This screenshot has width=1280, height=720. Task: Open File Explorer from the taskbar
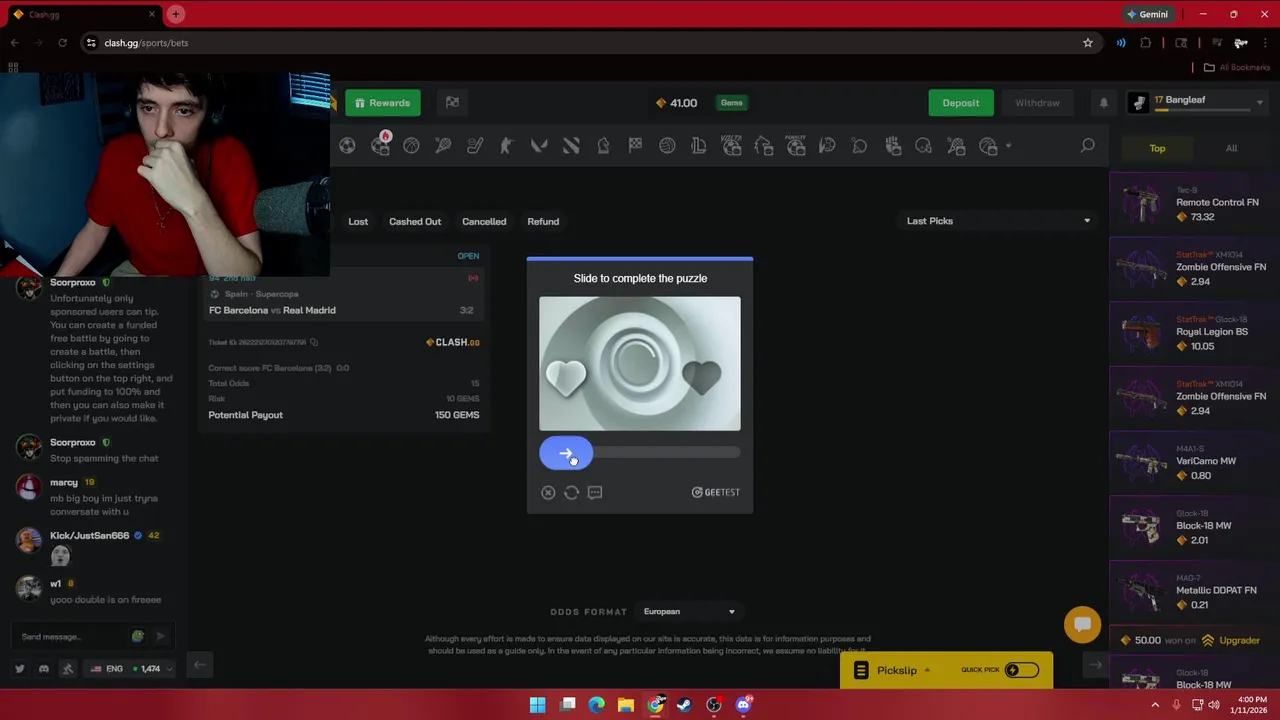(x=625, y=705)
